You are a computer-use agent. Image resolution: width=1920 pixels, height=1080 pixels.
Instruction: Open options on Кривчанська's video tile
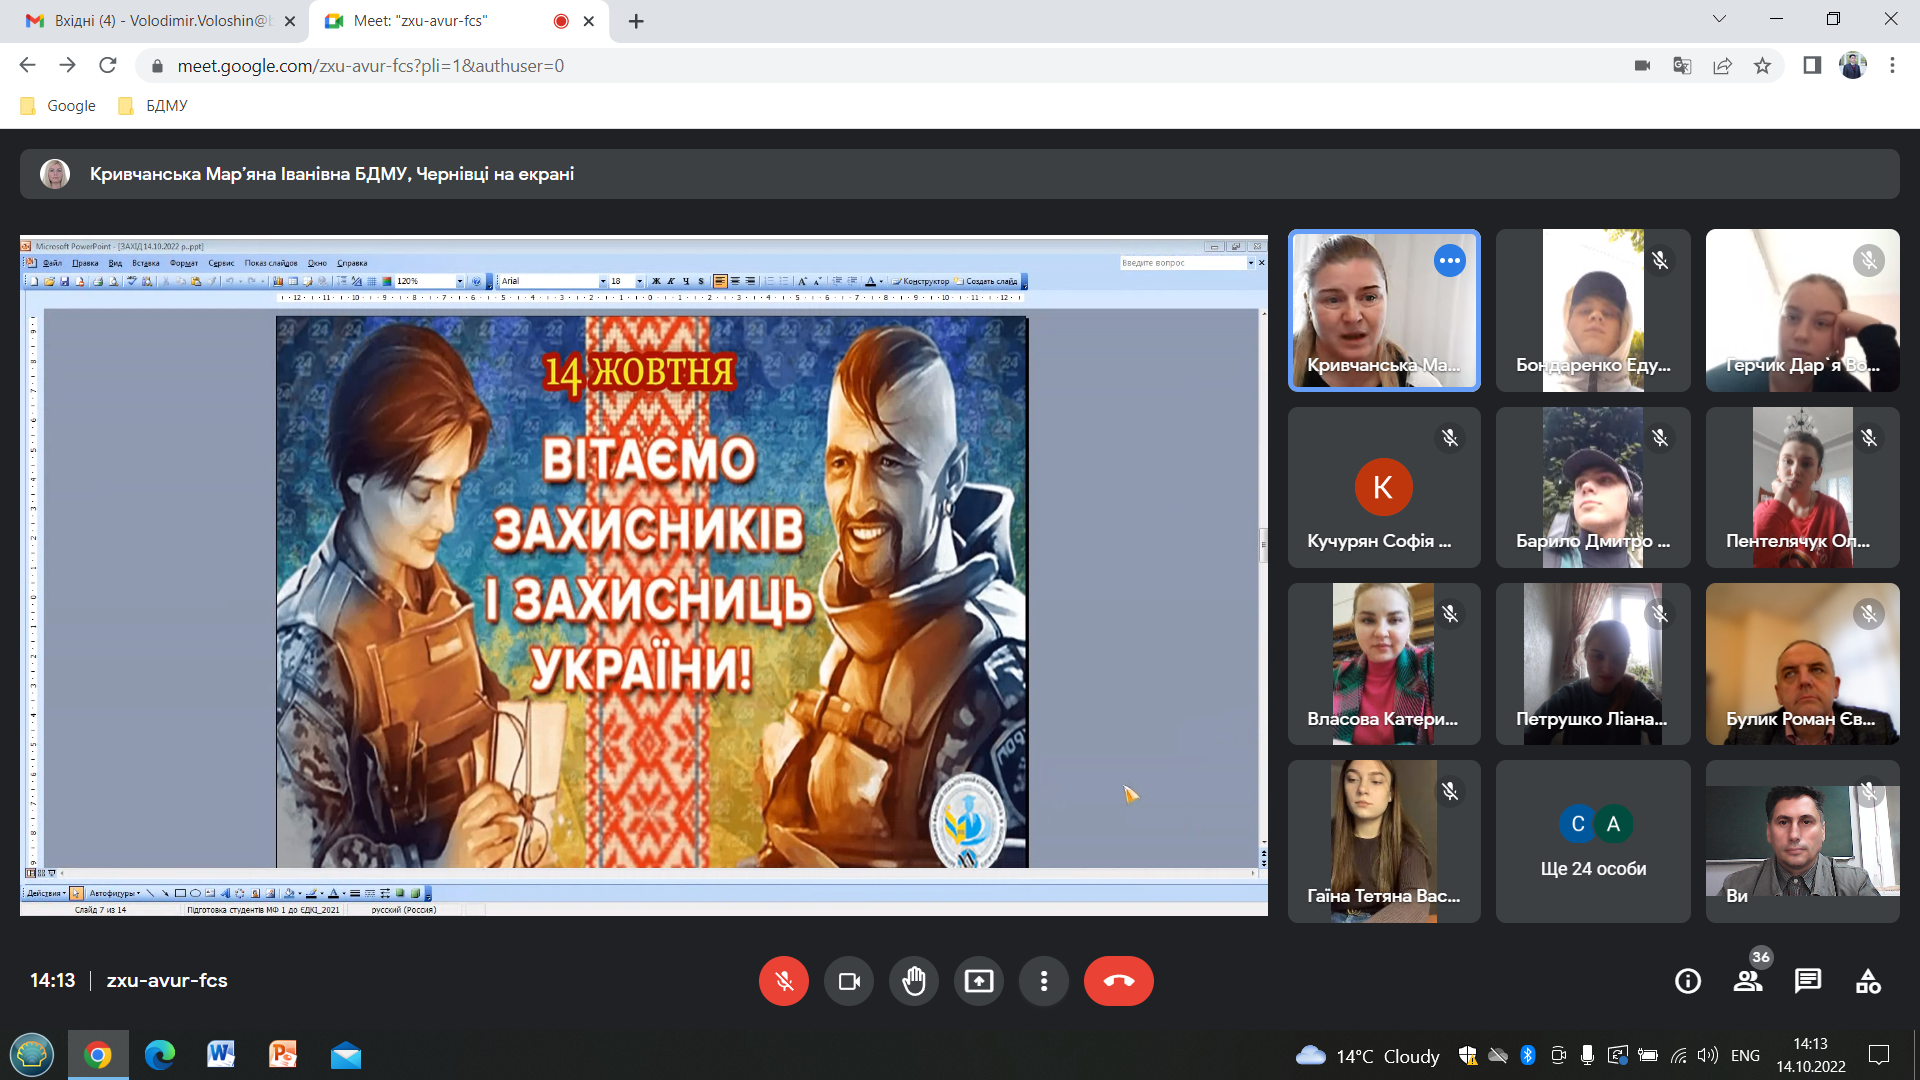(1450, 261)
